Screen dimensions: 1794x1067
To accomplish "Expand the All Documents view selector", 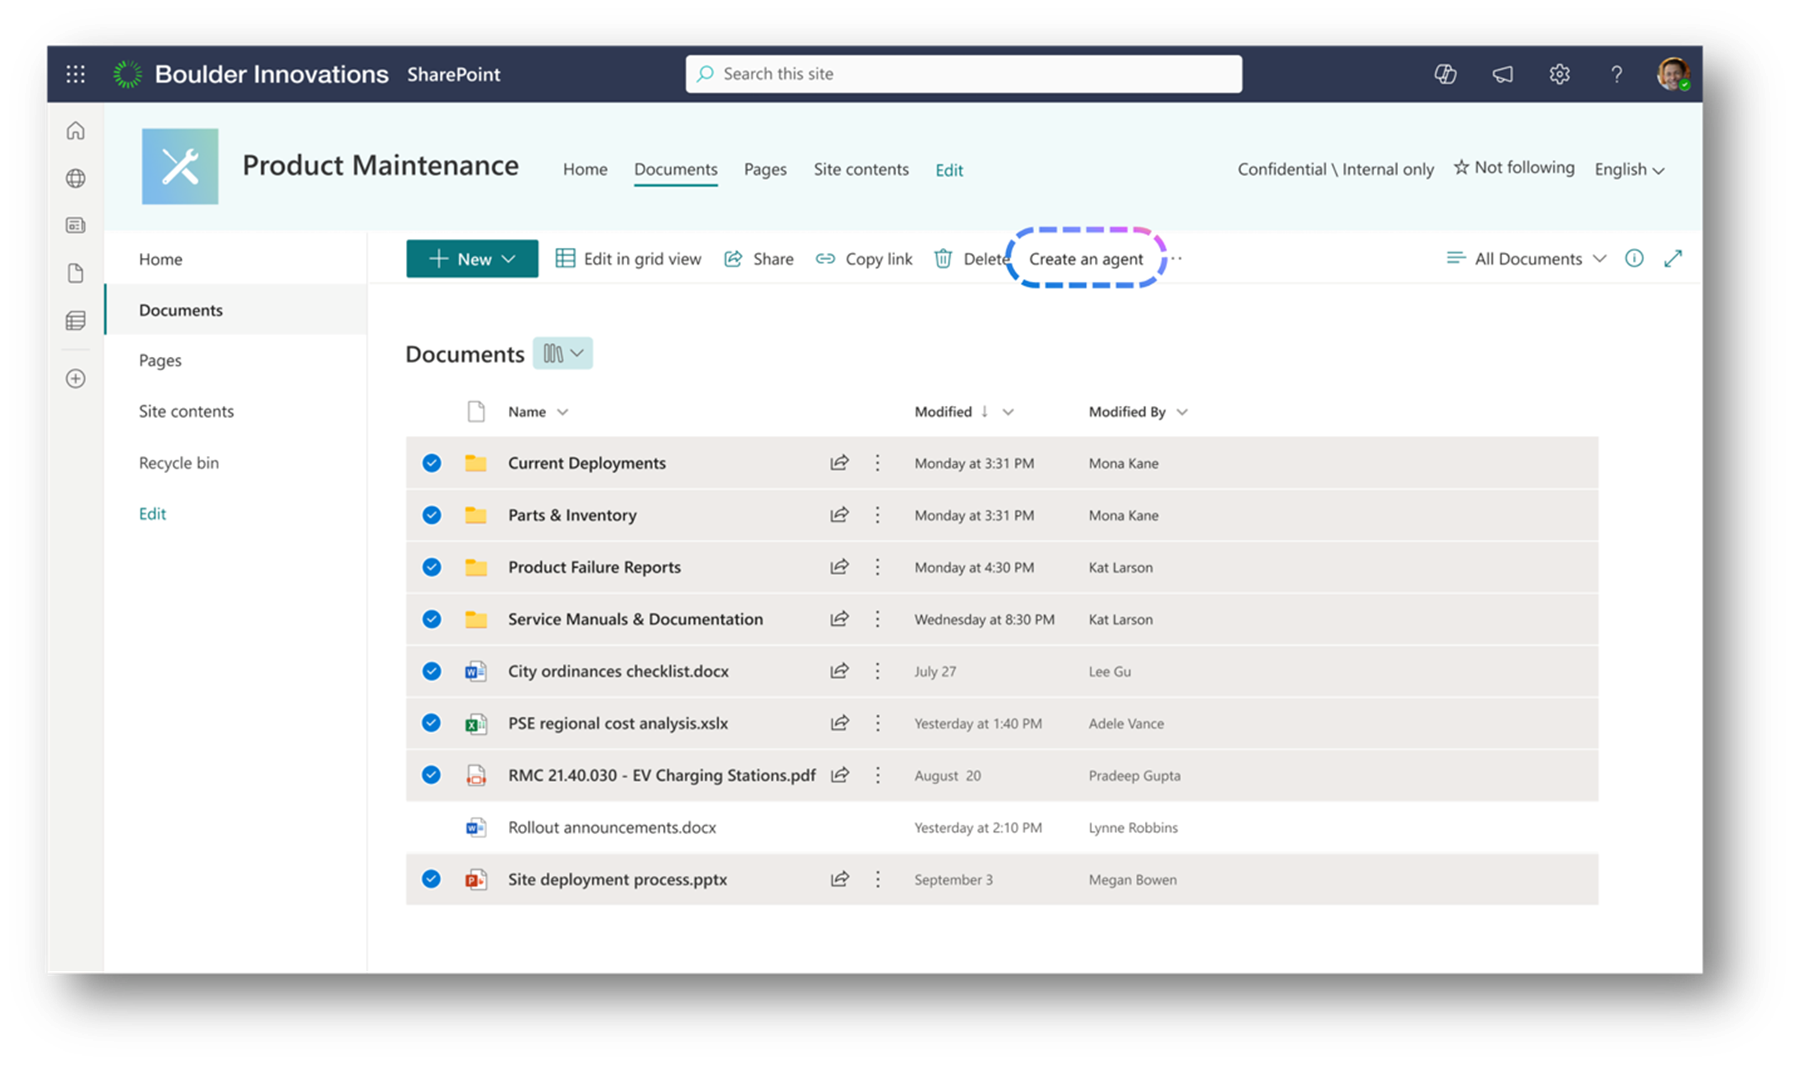I will pyautogui.click(x=1527, y=259).
